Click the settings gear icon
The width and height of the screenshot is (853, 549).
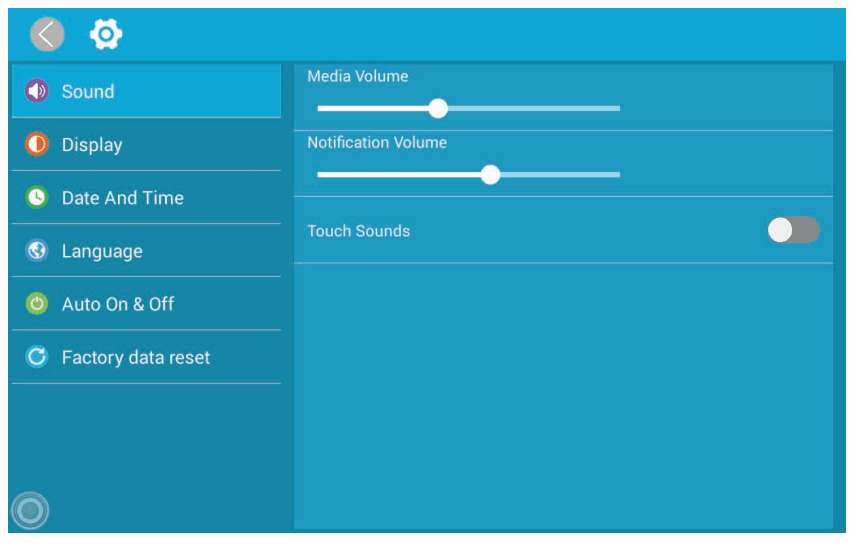point(105,35)
